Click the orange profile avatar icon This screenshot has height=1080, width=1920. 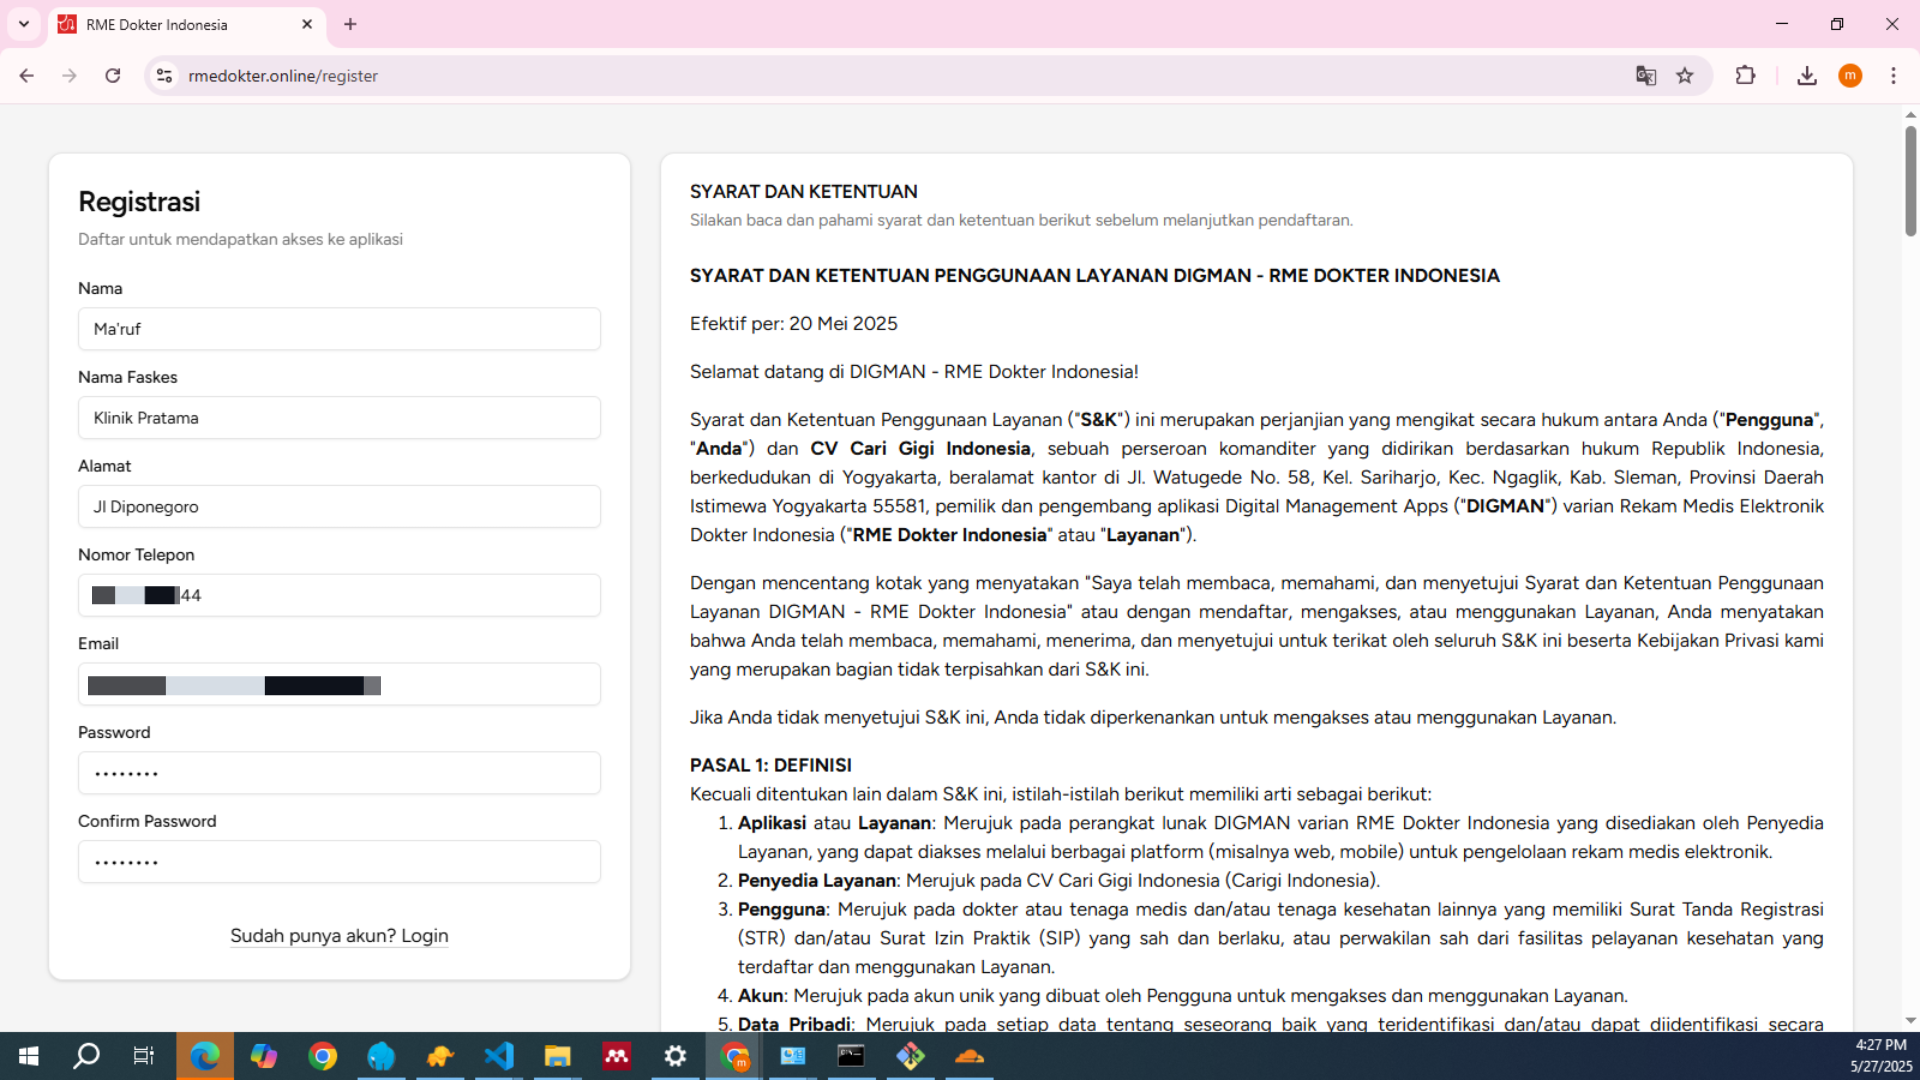[1850, 76]
